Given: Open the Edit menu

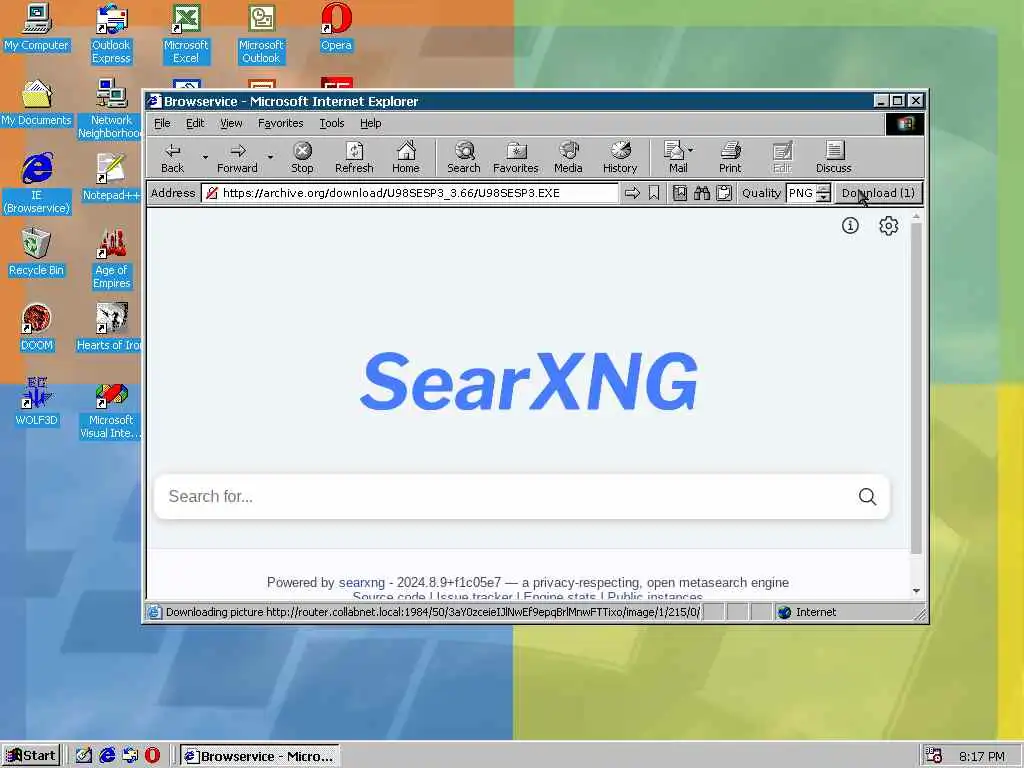Looking at the screenshot, I should [x=195, y=123].
